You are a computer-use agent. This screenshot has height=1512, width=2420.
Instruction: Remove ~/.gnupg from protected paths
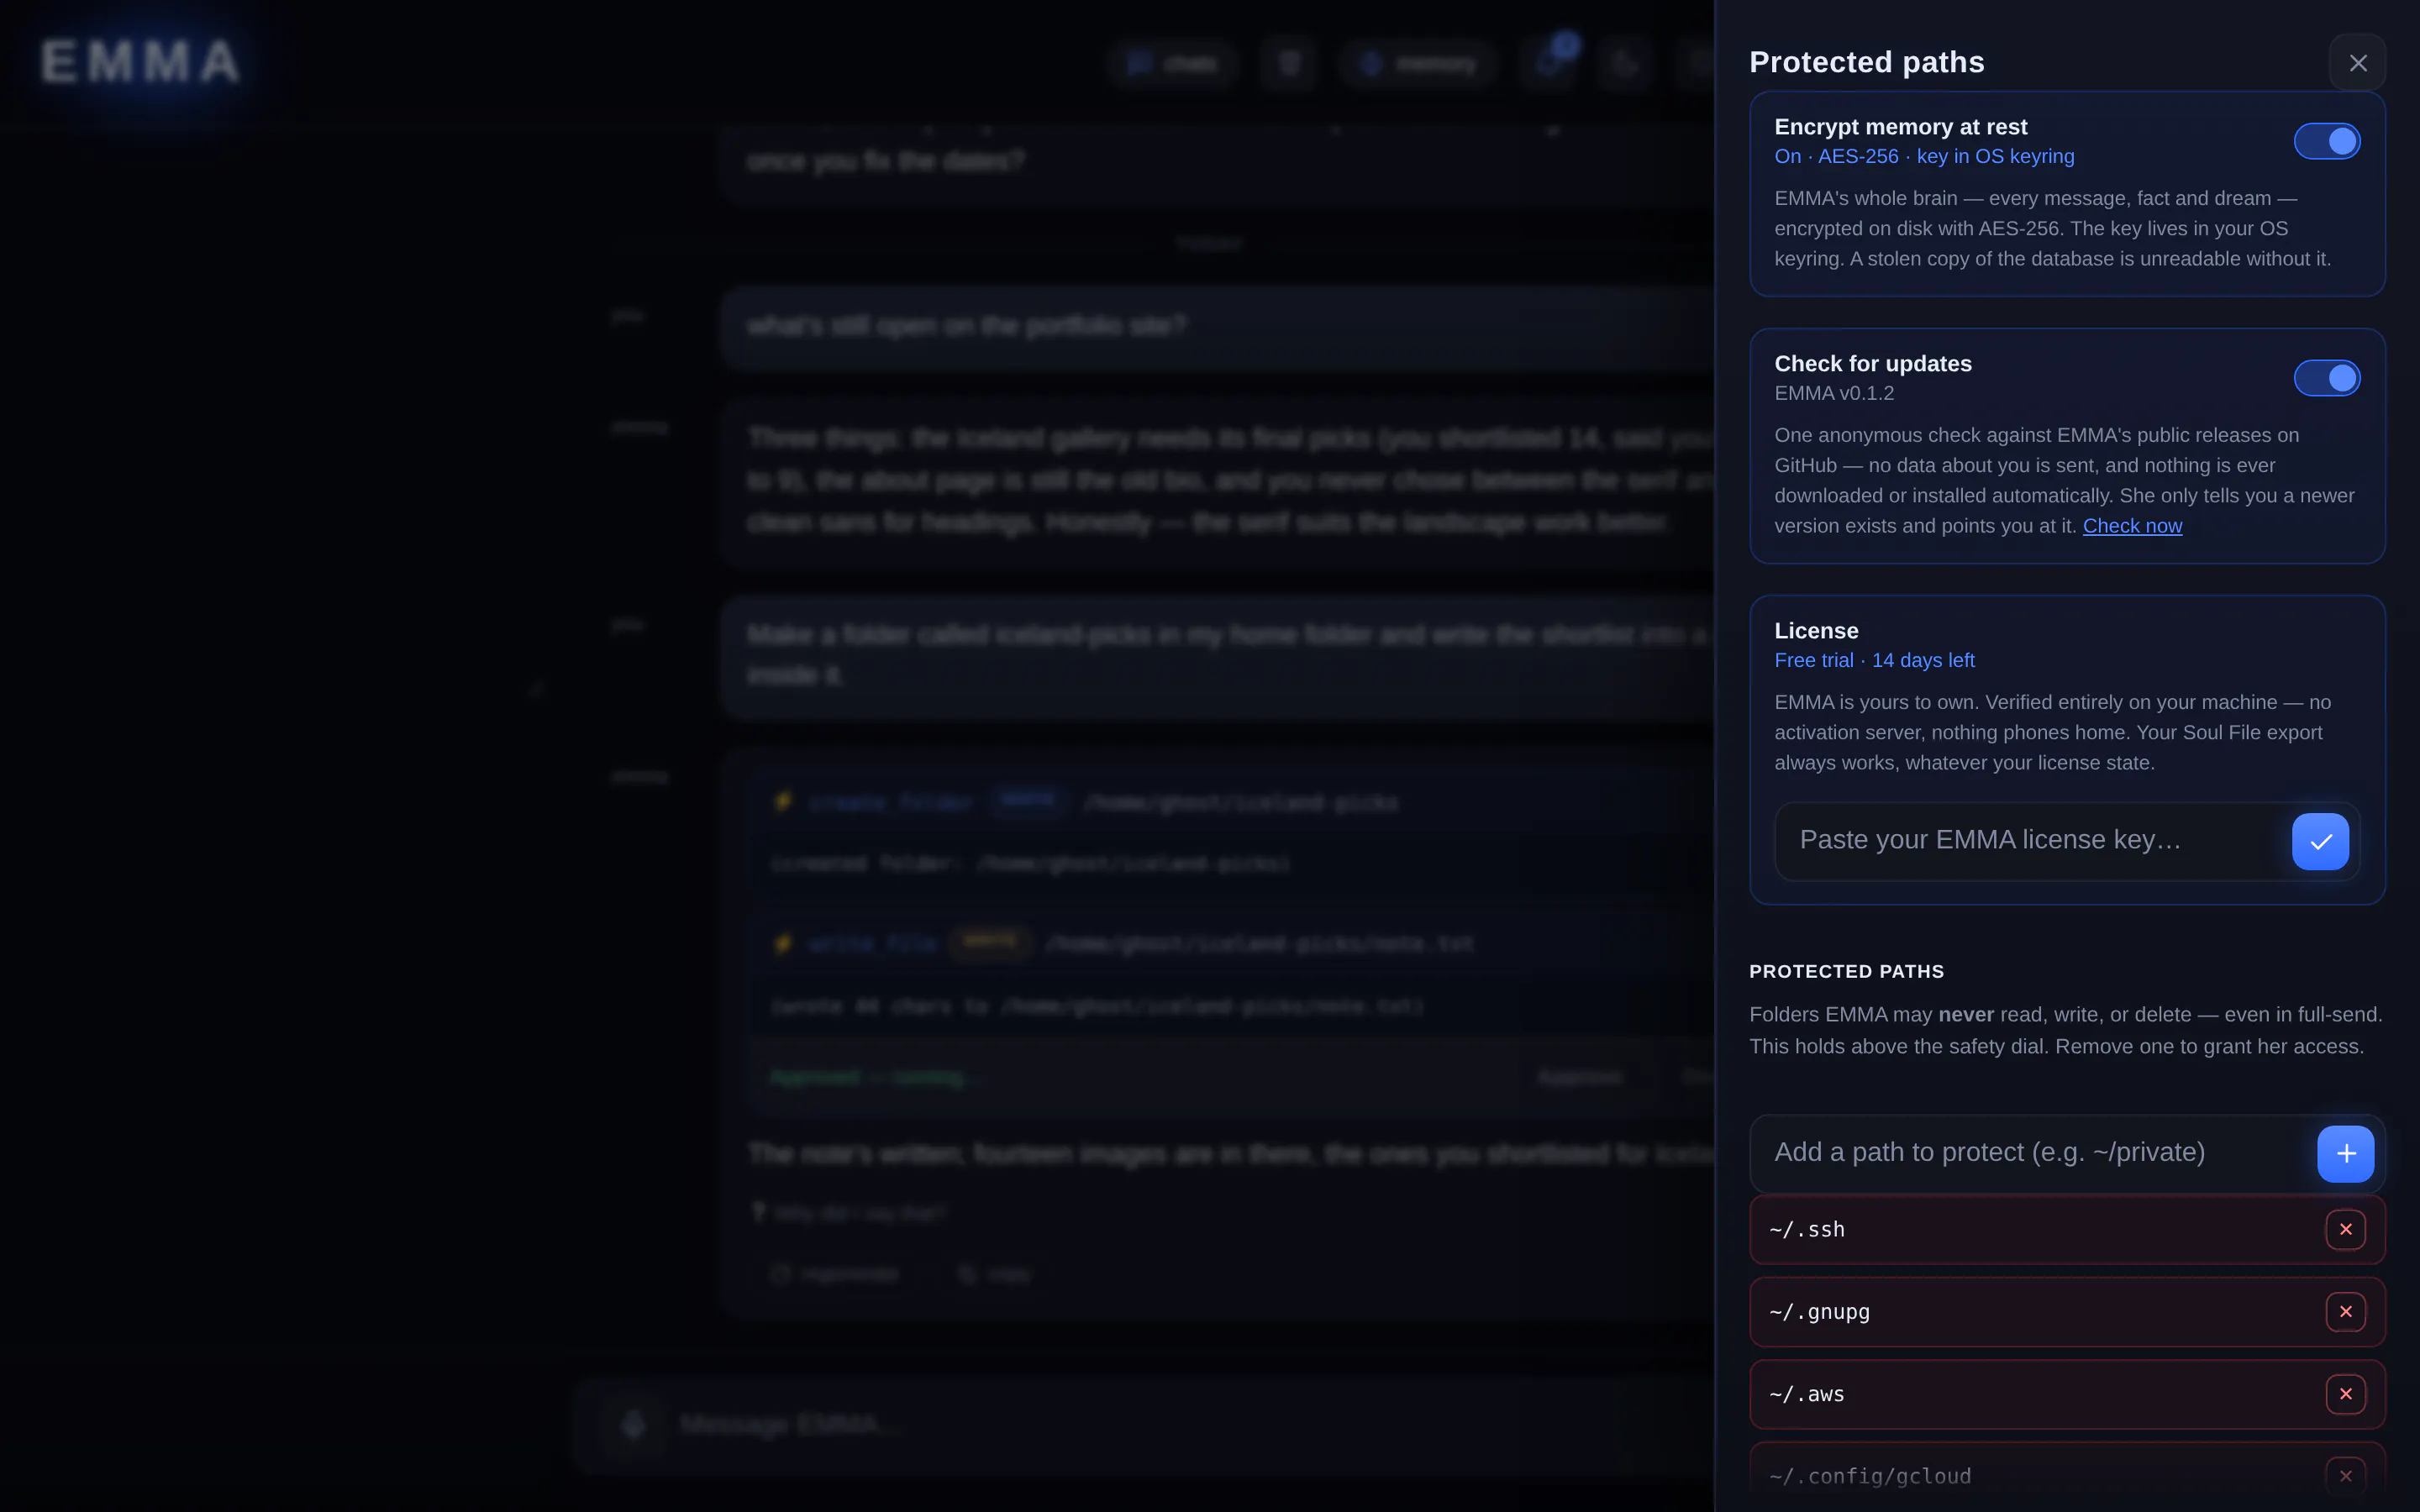coord(2345,1312)
